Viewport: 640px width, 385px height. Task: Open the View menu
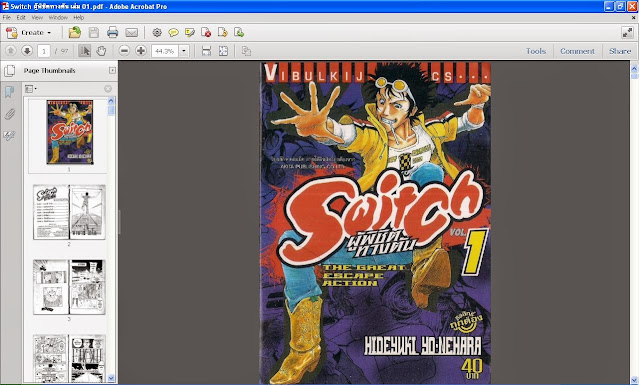[x=37, y=18]
